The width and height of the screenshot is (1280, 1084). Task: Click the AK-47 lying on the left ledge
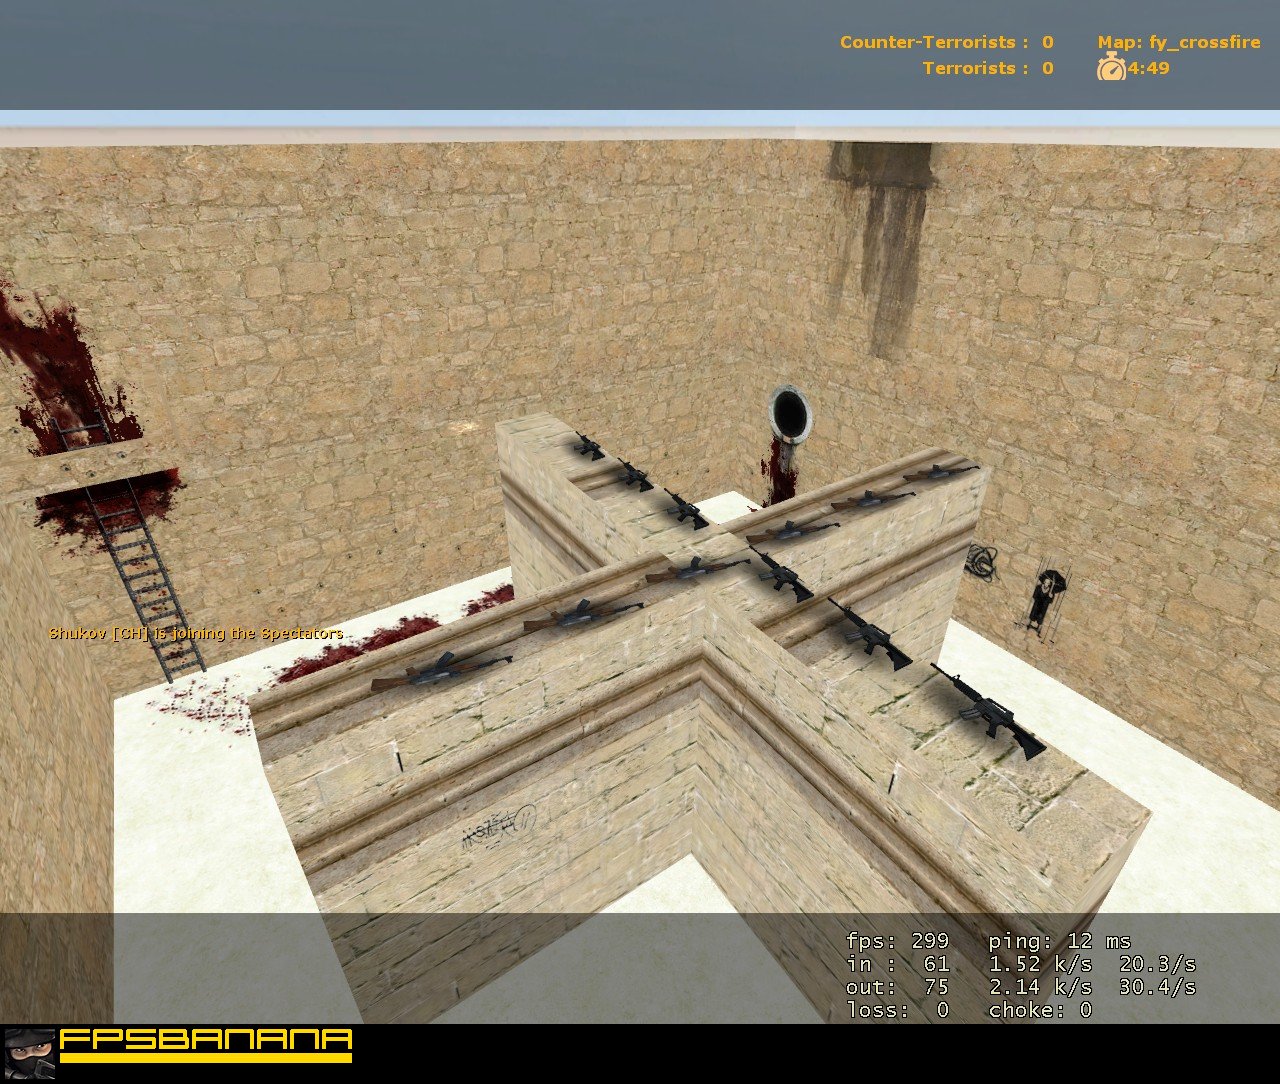pyautogui.click(x=440, y=667)
